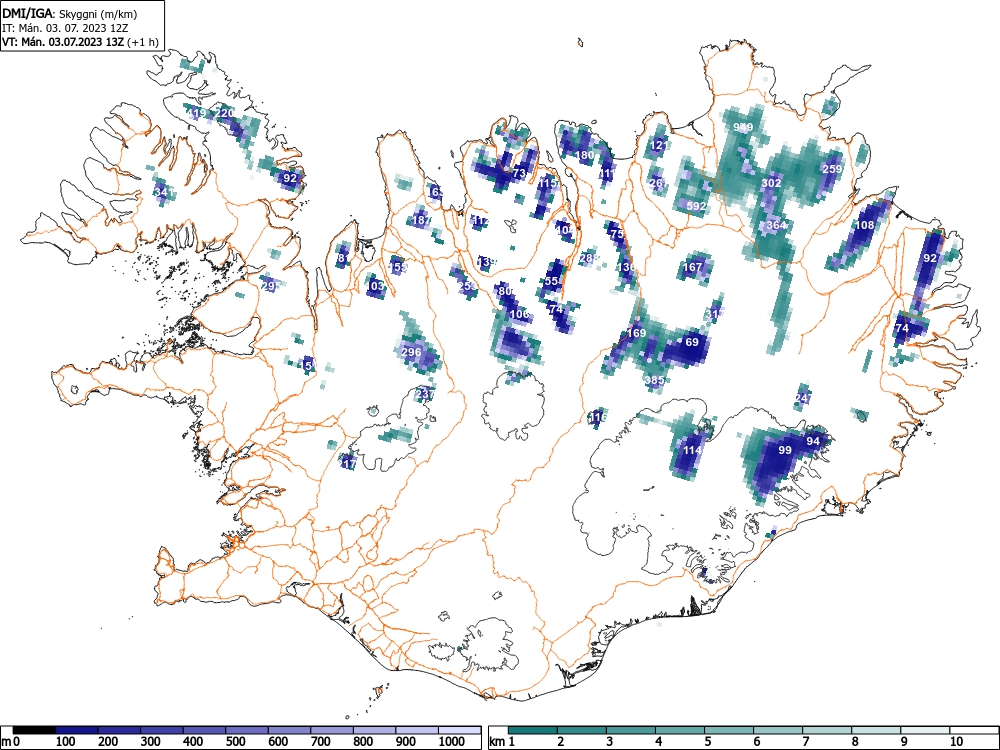Pick the dark blue 100–200 m legend segment
This screenshot has height=750, width=1000.
tap(77, 730)
